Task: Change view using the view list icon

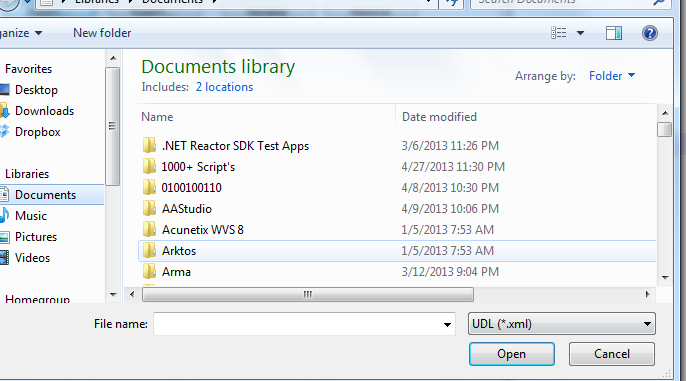Action: tap(559, 33)
